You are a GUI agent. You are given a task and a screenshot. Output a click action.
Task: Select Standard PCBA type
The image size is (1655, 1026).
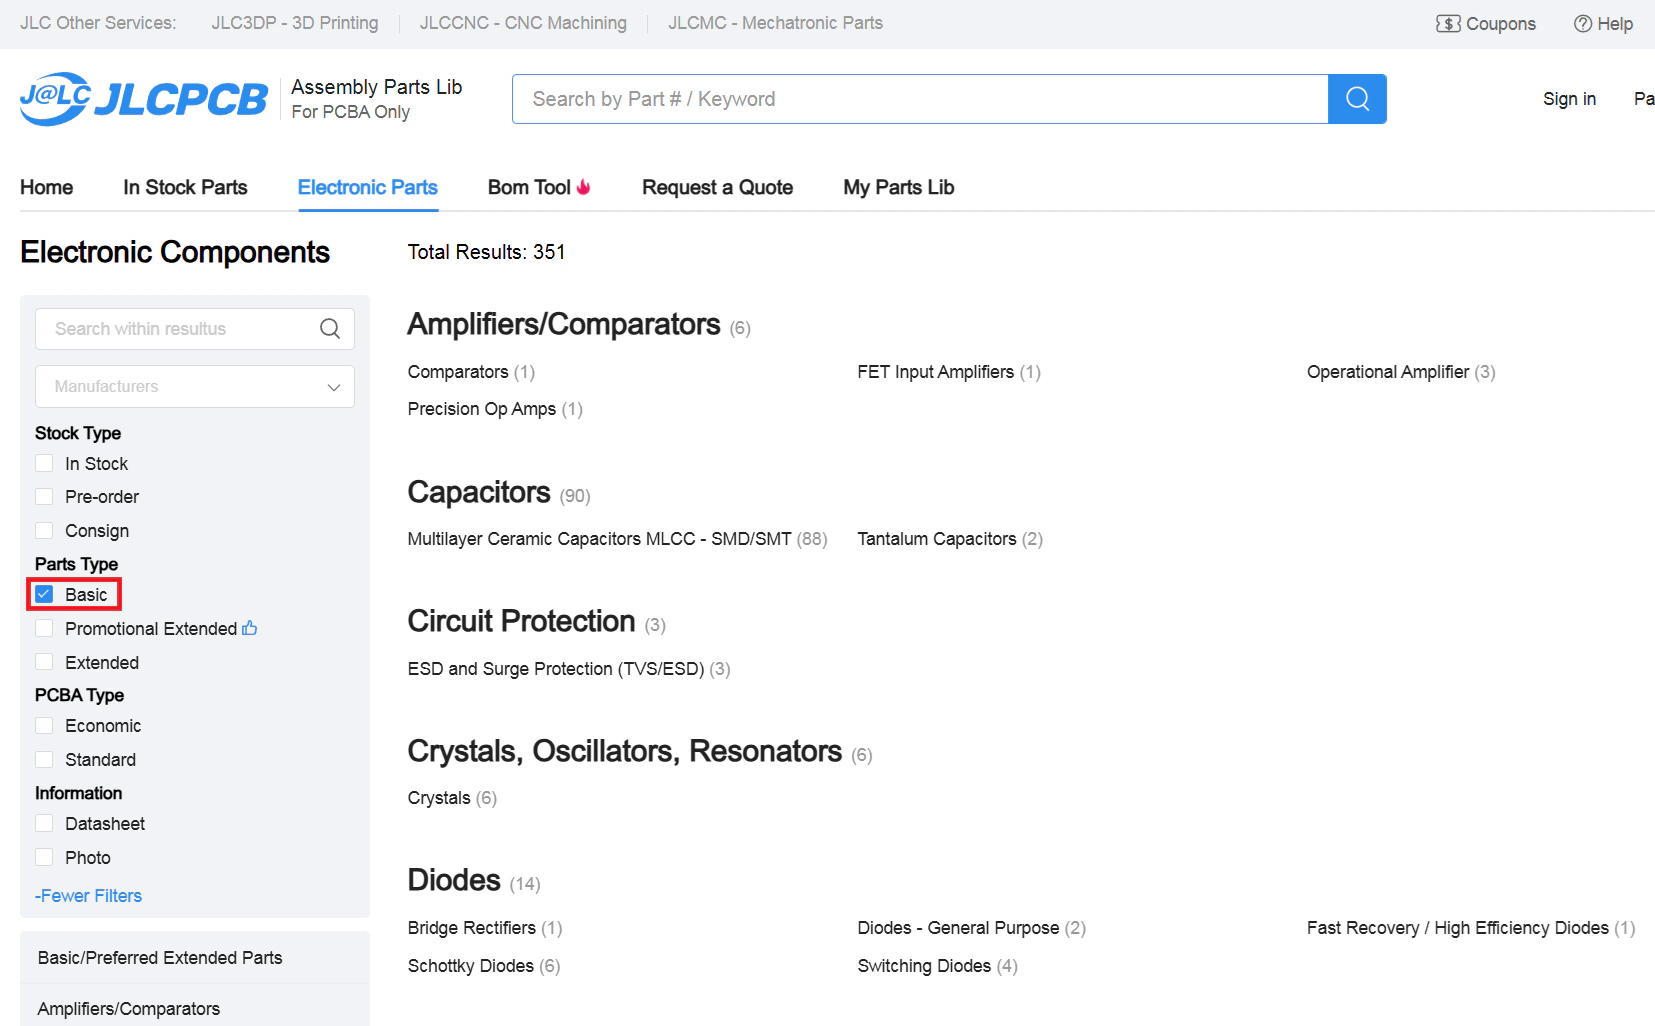tap(44, 759)
